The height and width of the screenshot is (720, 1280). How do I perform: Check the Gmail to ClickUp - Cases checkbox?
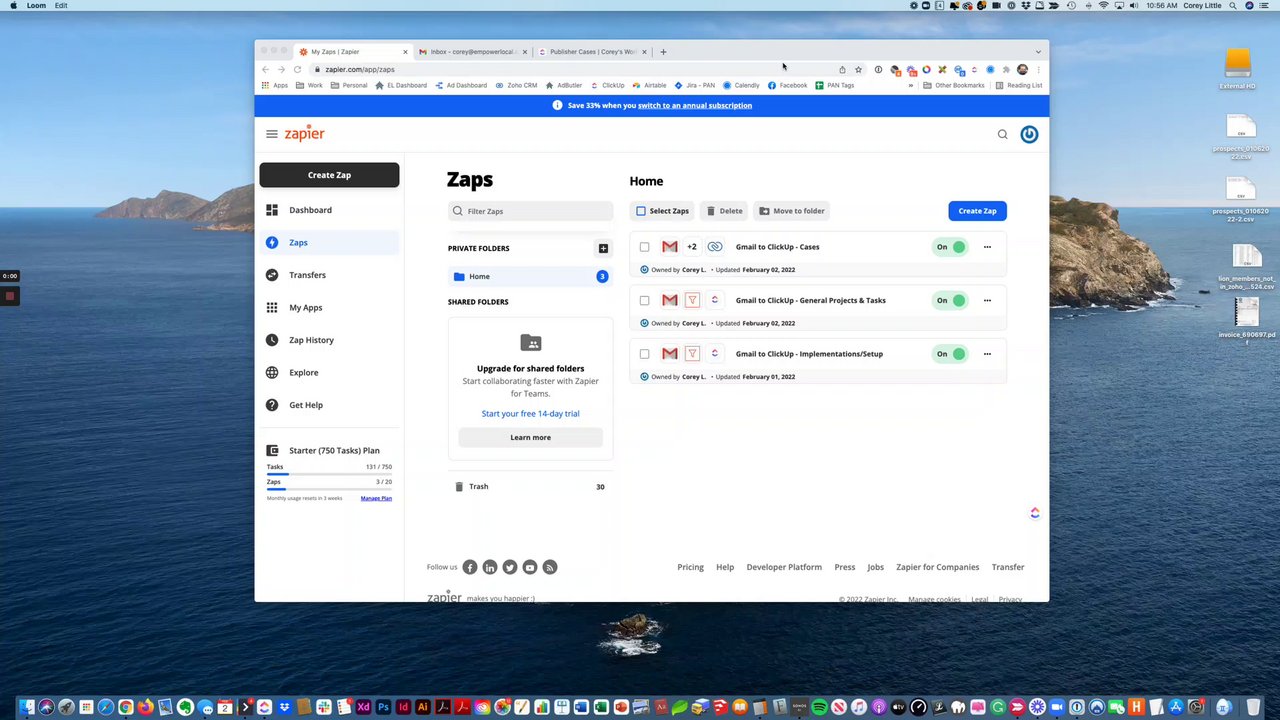[644, 247]
